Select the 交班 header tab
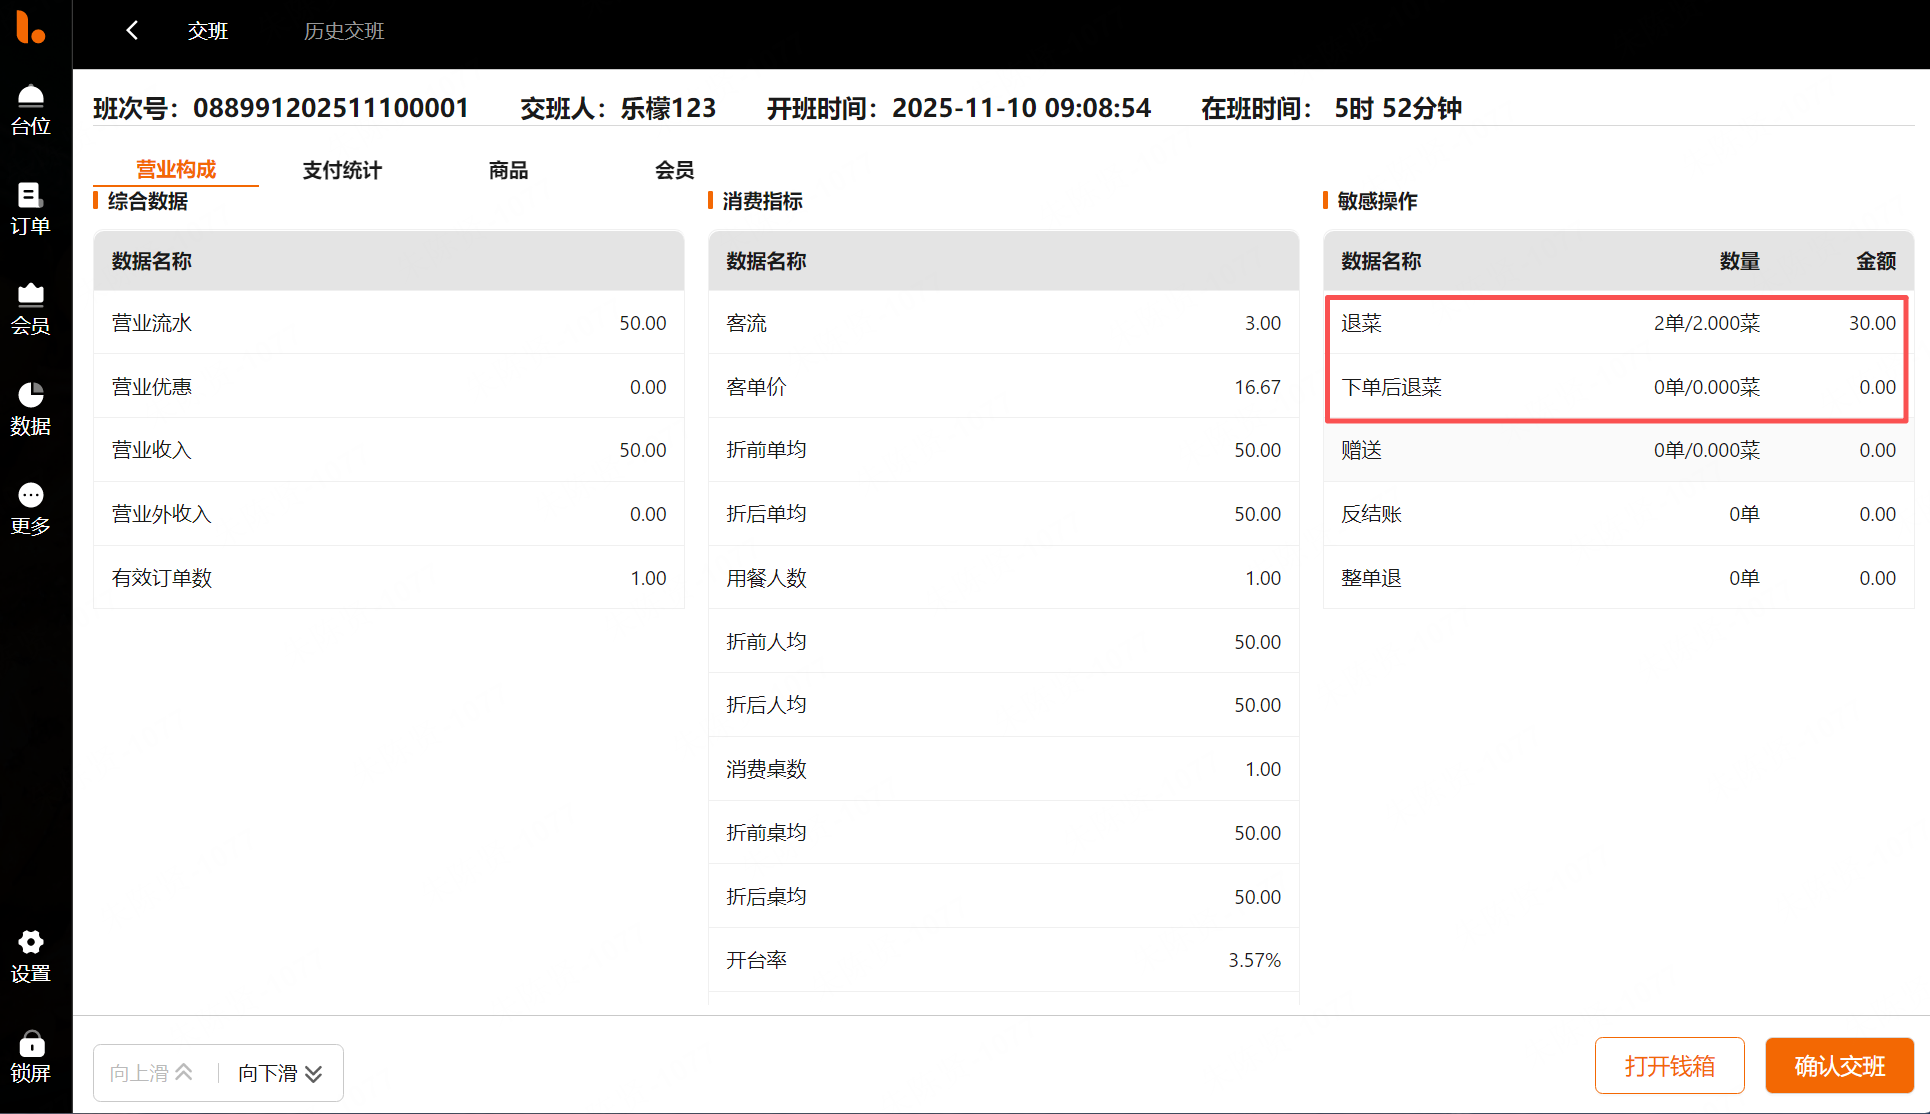The width and height of the screenshot is (1930, 1114). (x=208, y=31)
